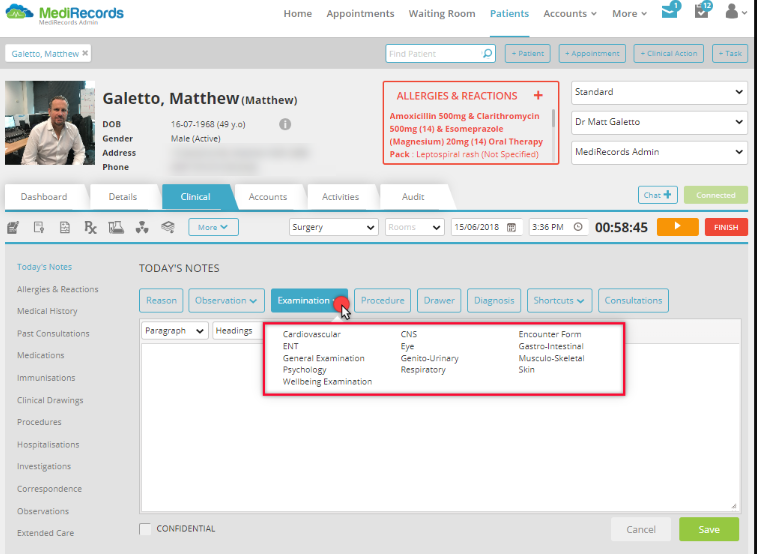
Task: Open Medical History in the sidebar
Action: tap(47, 311)
